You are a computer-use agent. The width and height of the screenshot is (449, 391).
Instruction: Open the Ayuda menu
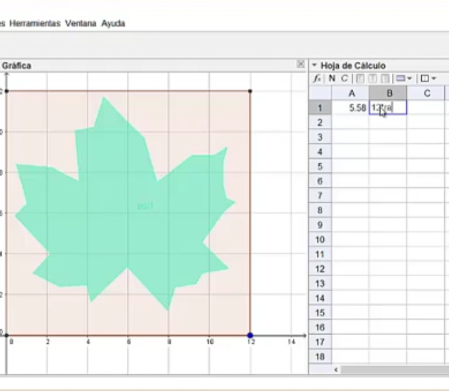click(x=113, y=24)
